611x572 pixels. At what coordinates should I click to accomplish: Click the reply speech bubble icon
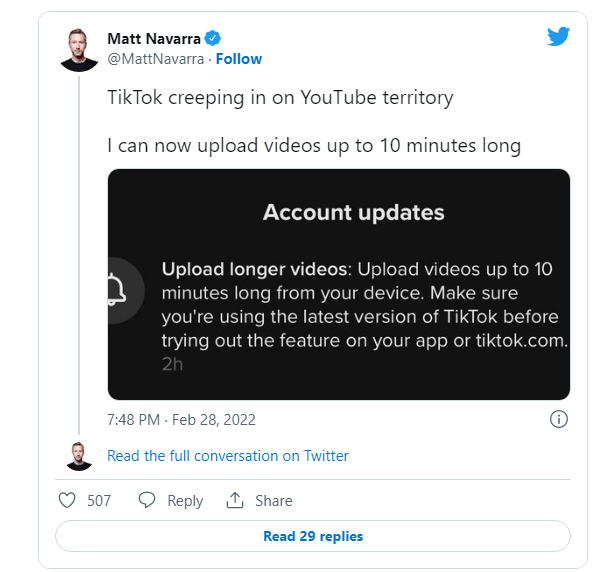click(x=147, y=500)
